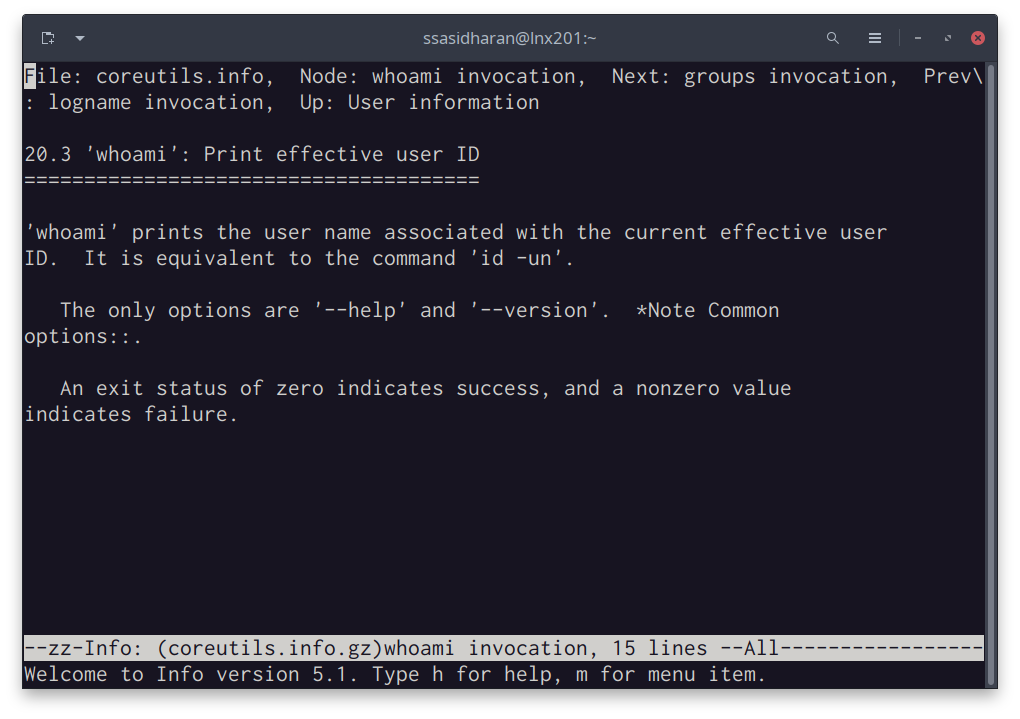Screen dimensions: 1020x719
Task: Close the terminal with red X
Action: point(978,38)
